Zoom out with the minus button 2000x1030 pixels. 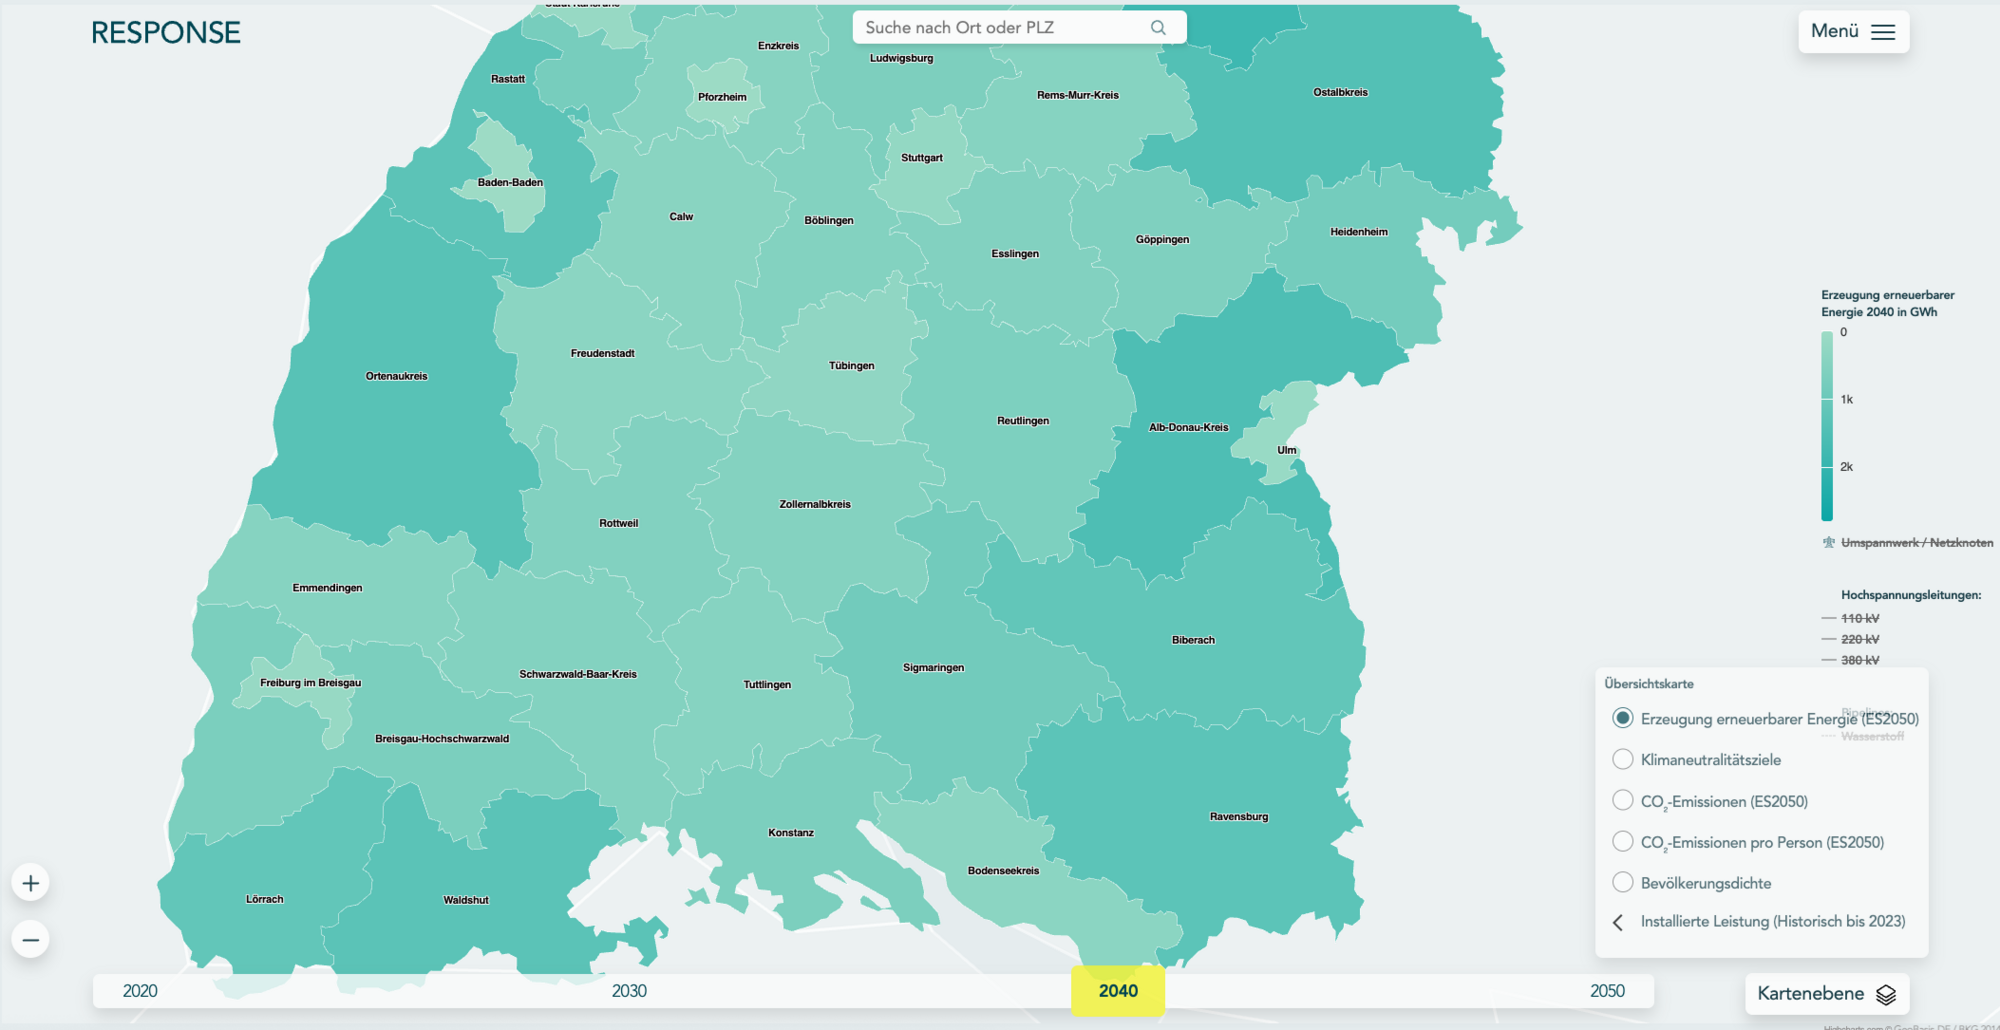(31, 940)
